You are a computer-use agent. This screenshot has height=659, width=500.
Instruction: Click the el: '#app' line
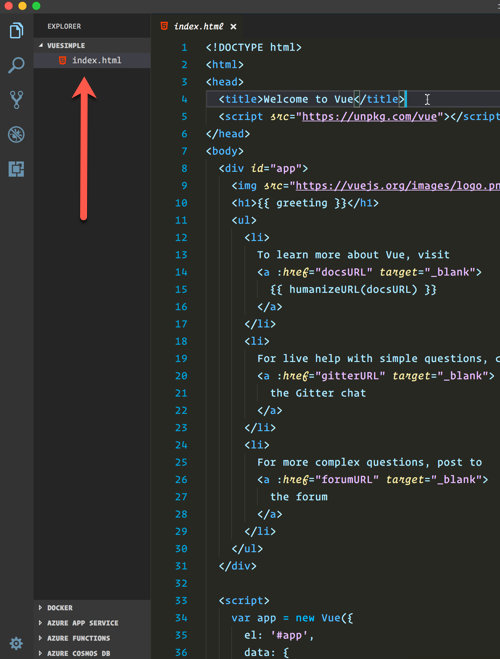tap(279, 635)
